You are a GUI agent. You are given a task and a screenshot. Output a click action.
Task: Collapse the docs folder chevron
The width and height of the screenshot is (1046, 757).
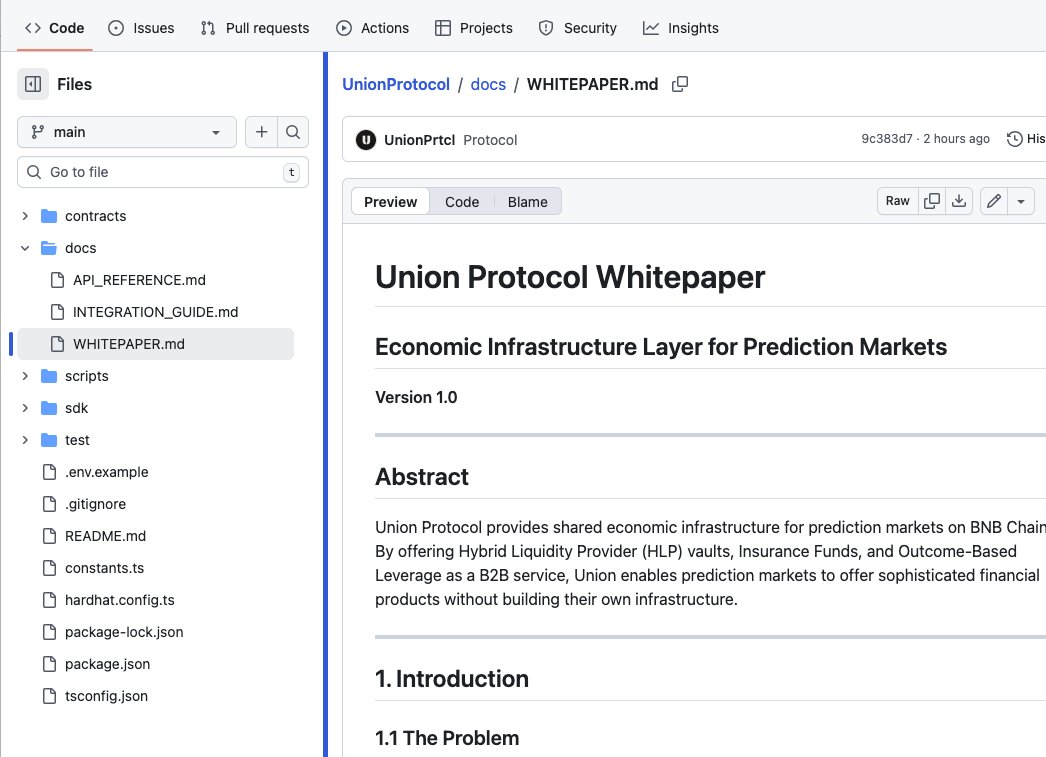click(25, 248)
